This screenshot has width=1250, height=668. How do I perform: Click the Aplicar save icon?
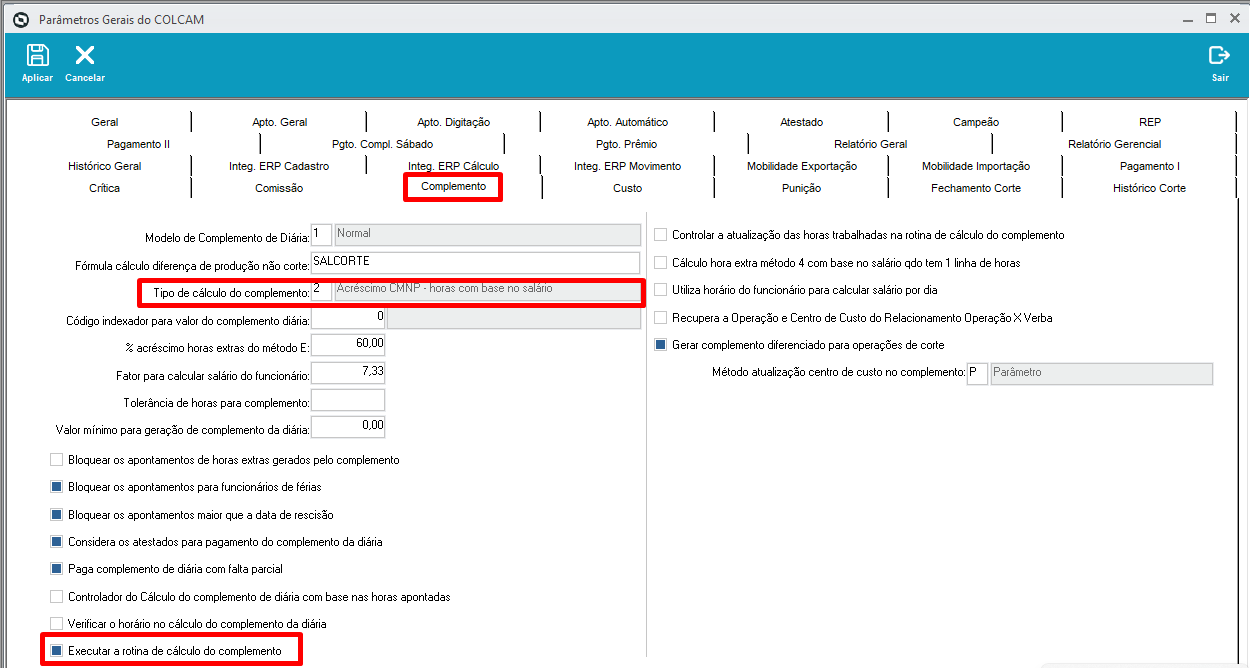coord(37,56)
